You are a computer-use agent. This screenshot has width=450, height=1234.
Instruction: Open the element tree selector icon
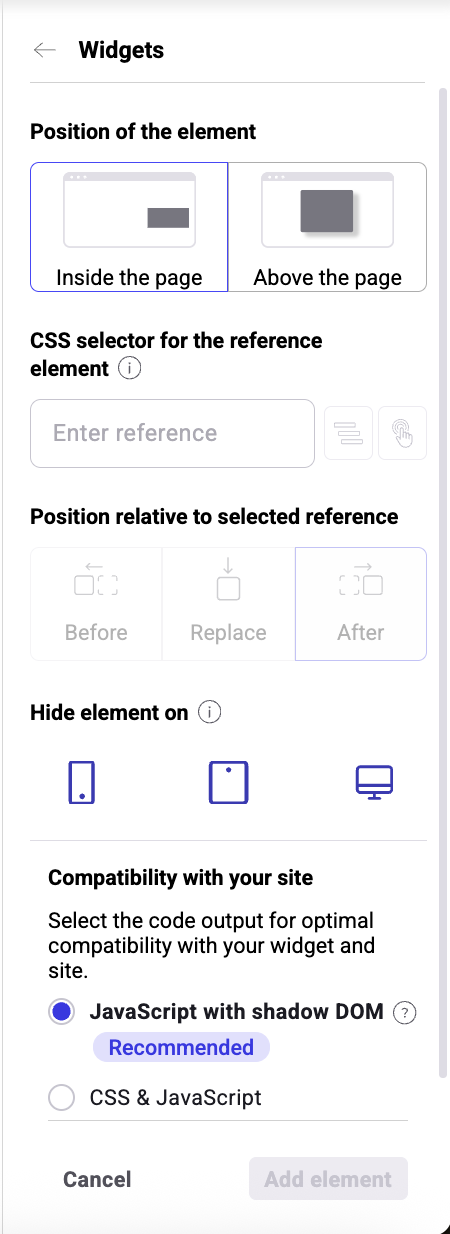tap(349, 433)
